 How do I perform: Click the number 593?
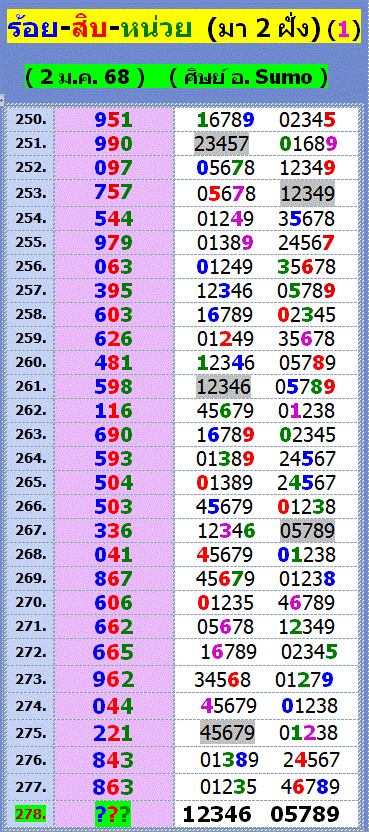pos(114,459)
